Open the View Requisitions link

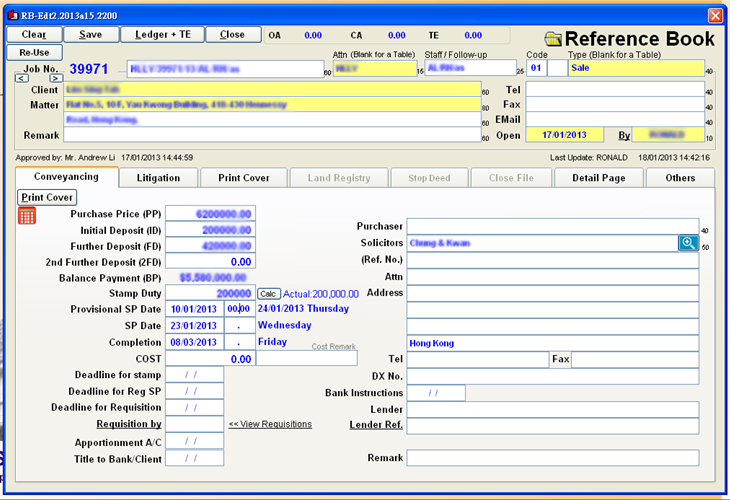(x=270, y=424)
